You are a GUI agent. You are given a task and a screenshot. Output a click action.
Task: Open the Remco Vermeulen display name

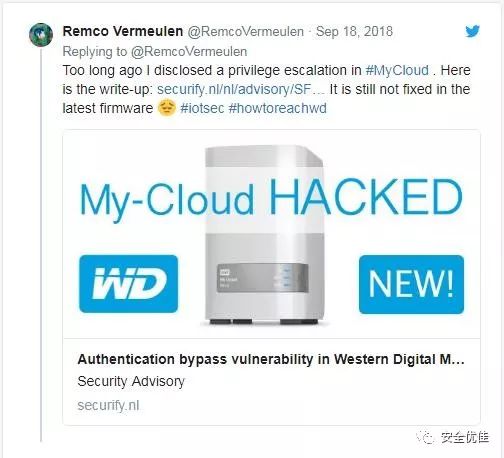pos(123,31)
